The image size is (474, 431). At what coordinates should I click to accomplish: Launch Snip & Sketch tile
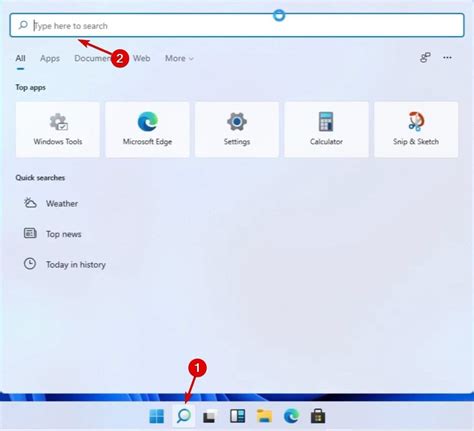tap(416, 129)
